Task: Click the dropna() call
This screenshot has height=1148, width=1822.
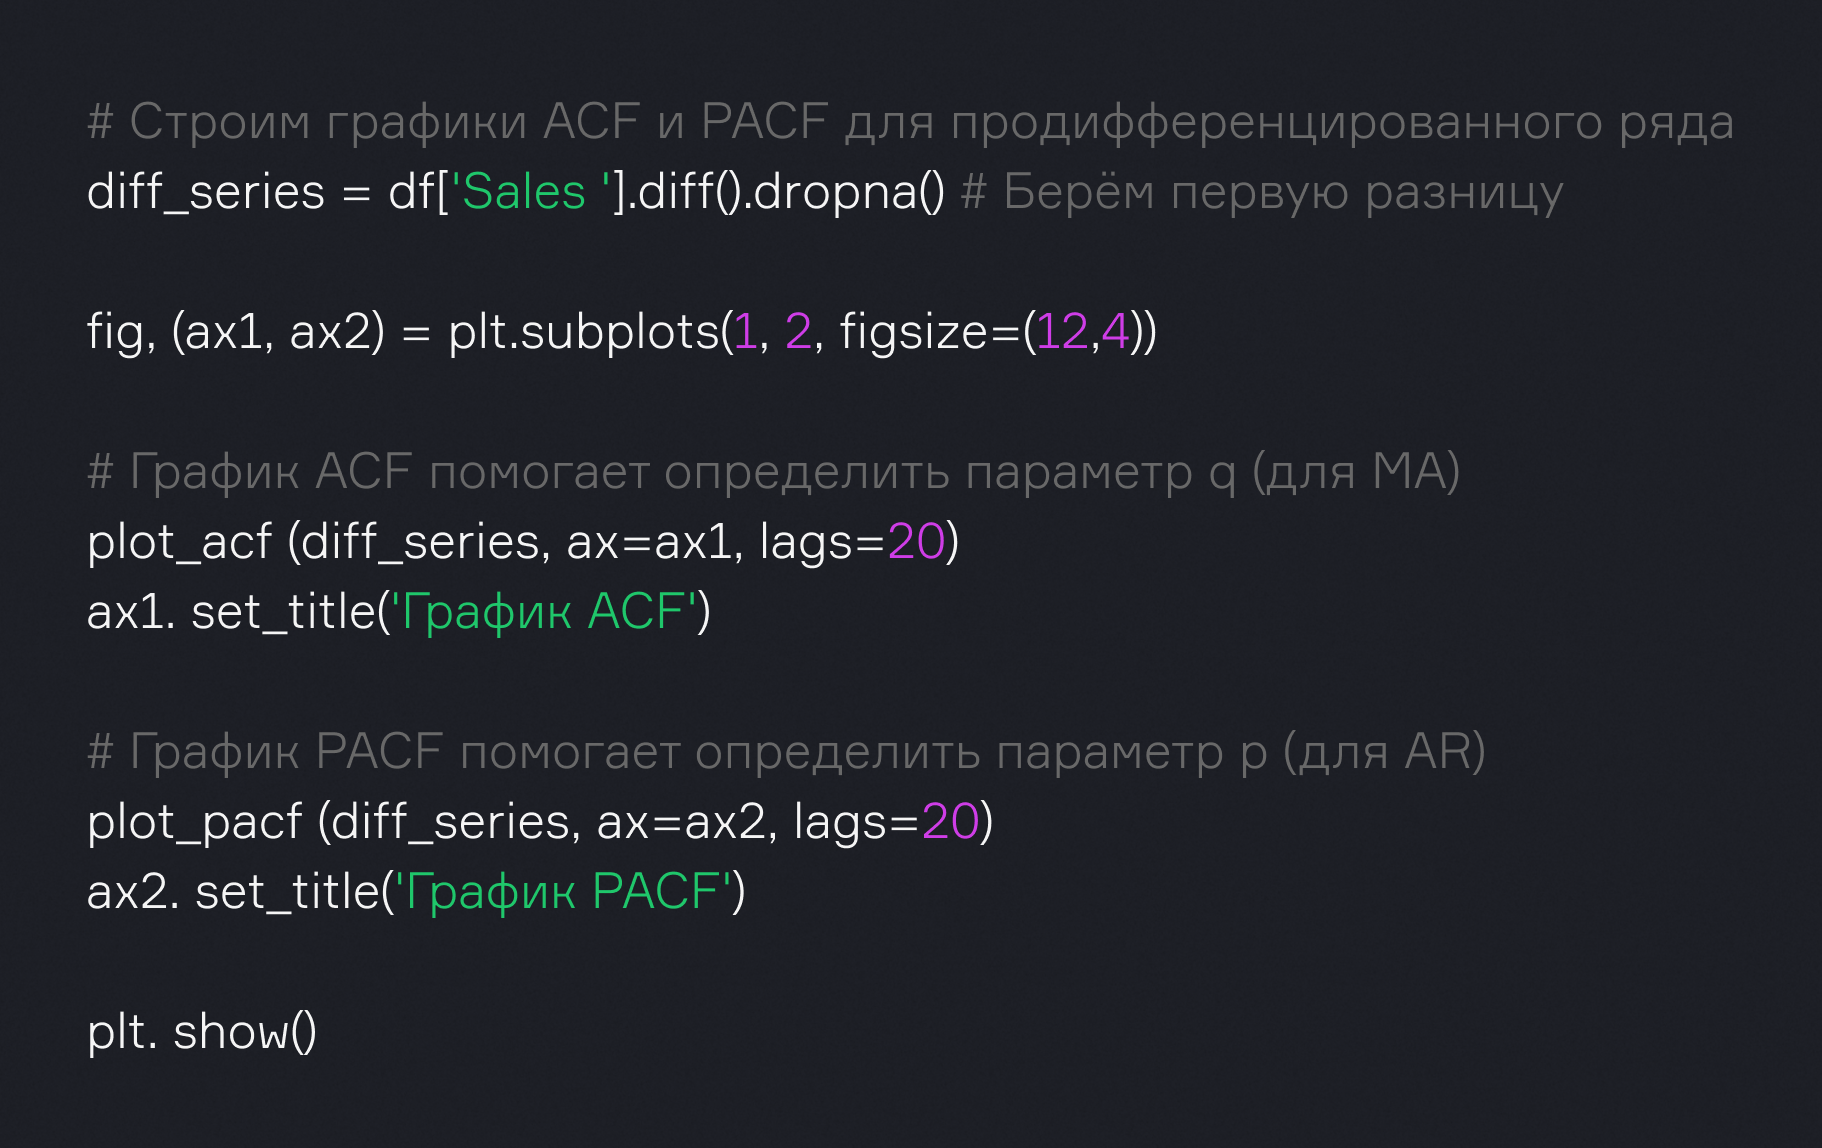Action: tap(848, 192)
